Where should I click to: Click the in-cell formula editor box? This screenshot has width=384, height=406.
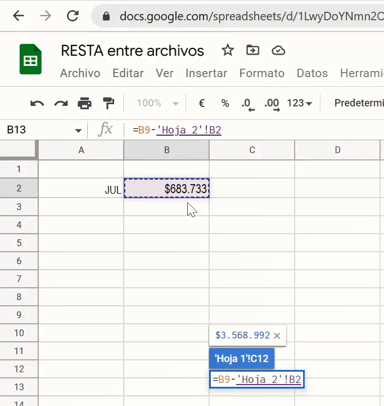tap(257, 379)
